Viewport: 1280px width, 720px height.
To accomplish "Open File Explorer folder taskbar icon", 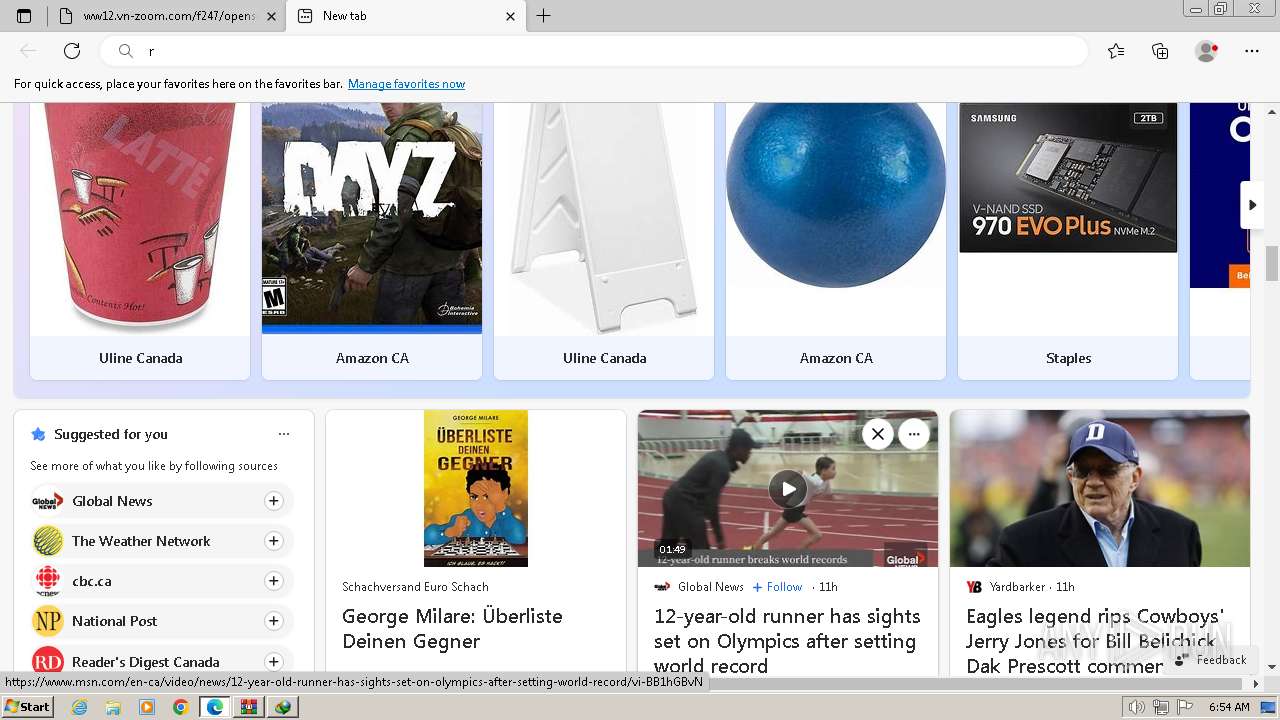I will click(113, 707).
